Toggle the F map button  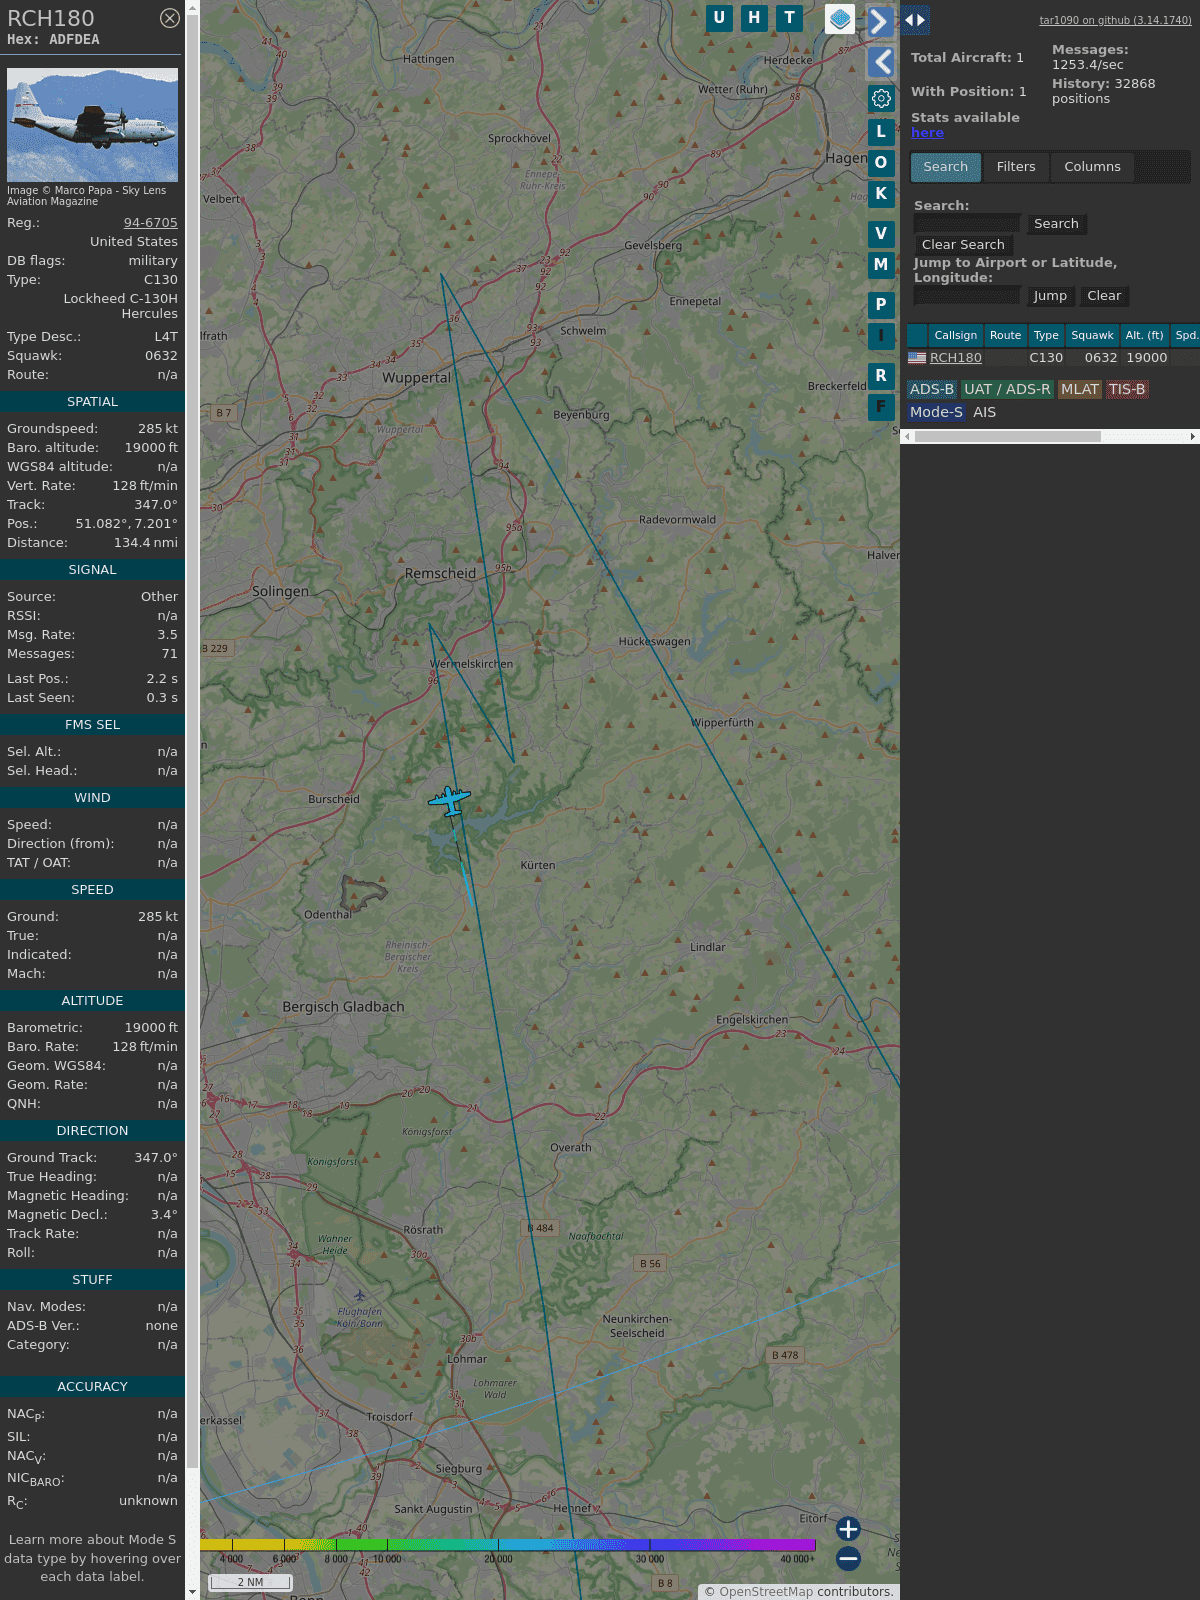[881, 406]
